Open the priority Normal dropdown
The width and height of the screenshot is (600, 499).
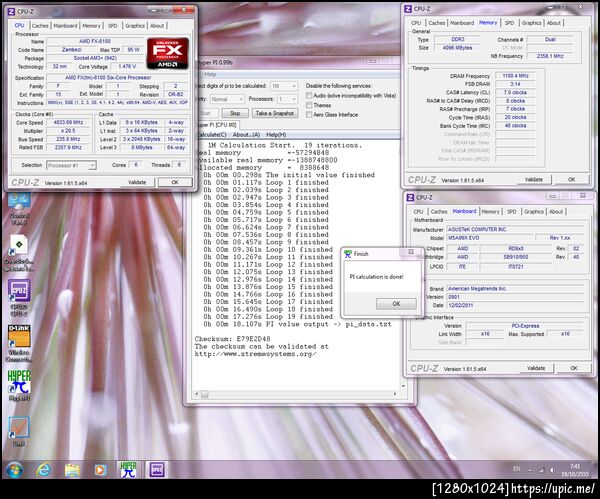227,99
